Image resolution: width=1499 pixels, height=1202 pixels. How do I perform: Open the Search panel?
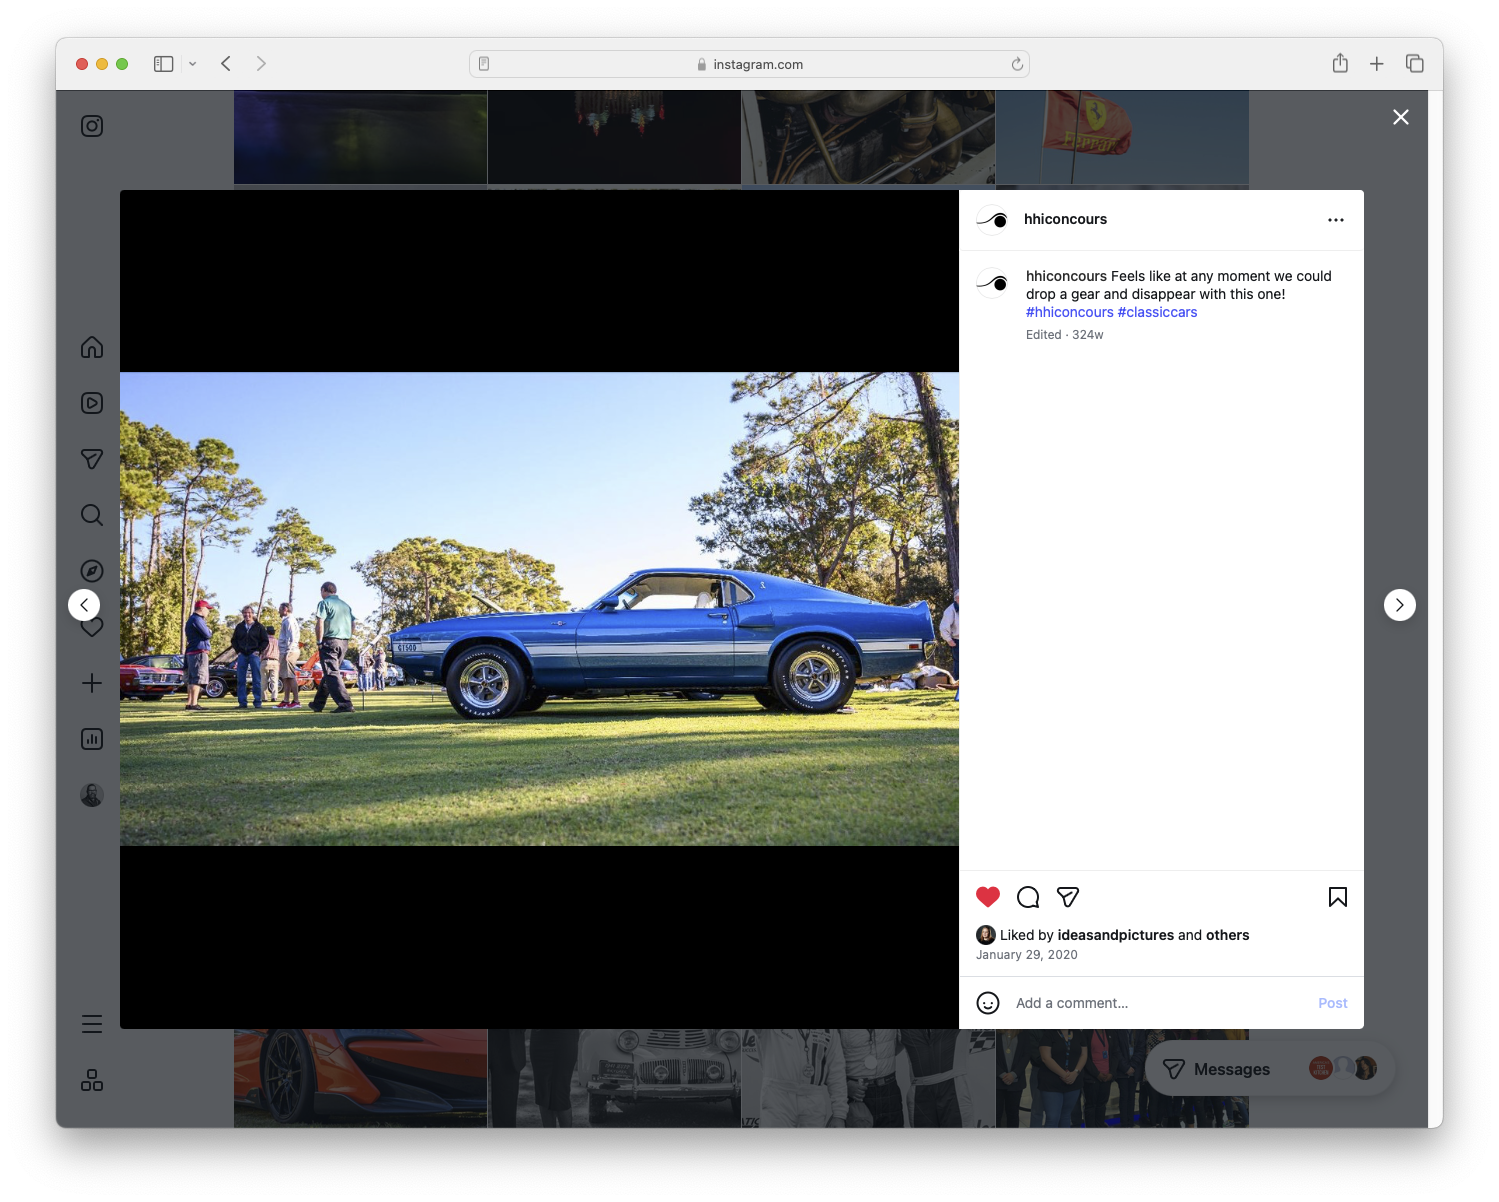coord(91,515)
